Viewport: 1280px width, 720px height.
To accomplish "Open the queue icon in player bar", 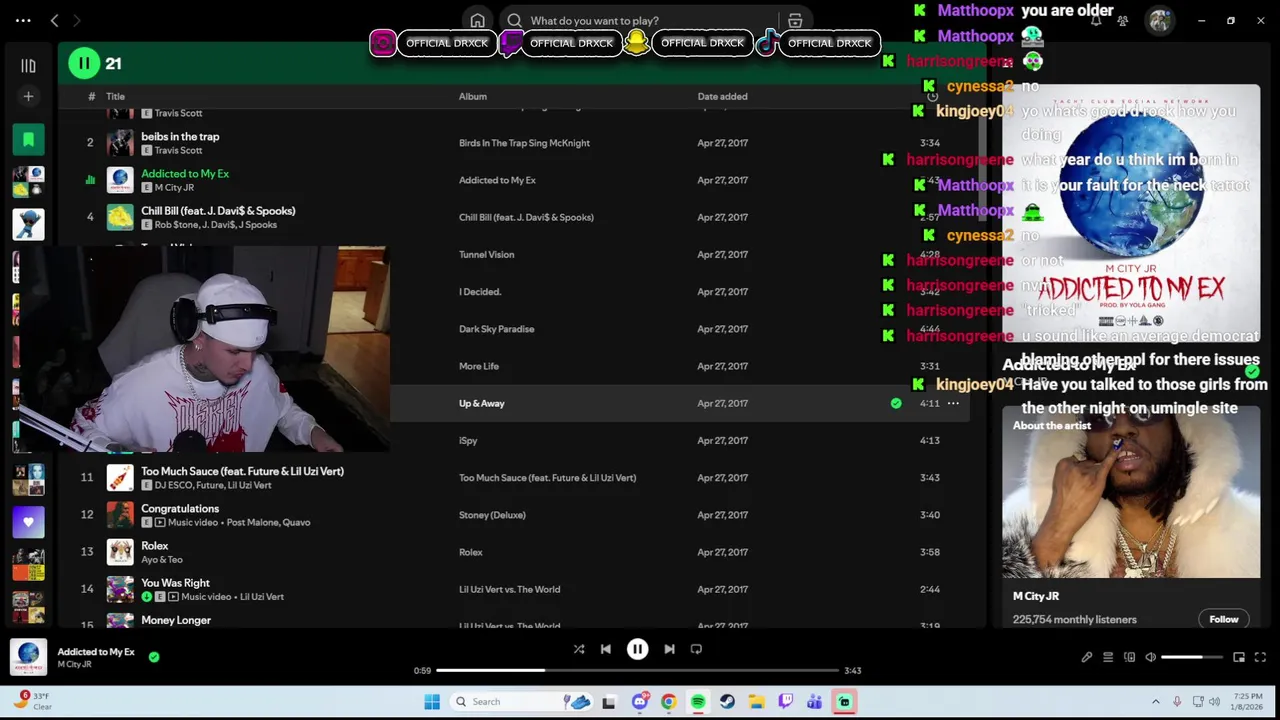I will pyautogui.click(x=1108, y=657).
